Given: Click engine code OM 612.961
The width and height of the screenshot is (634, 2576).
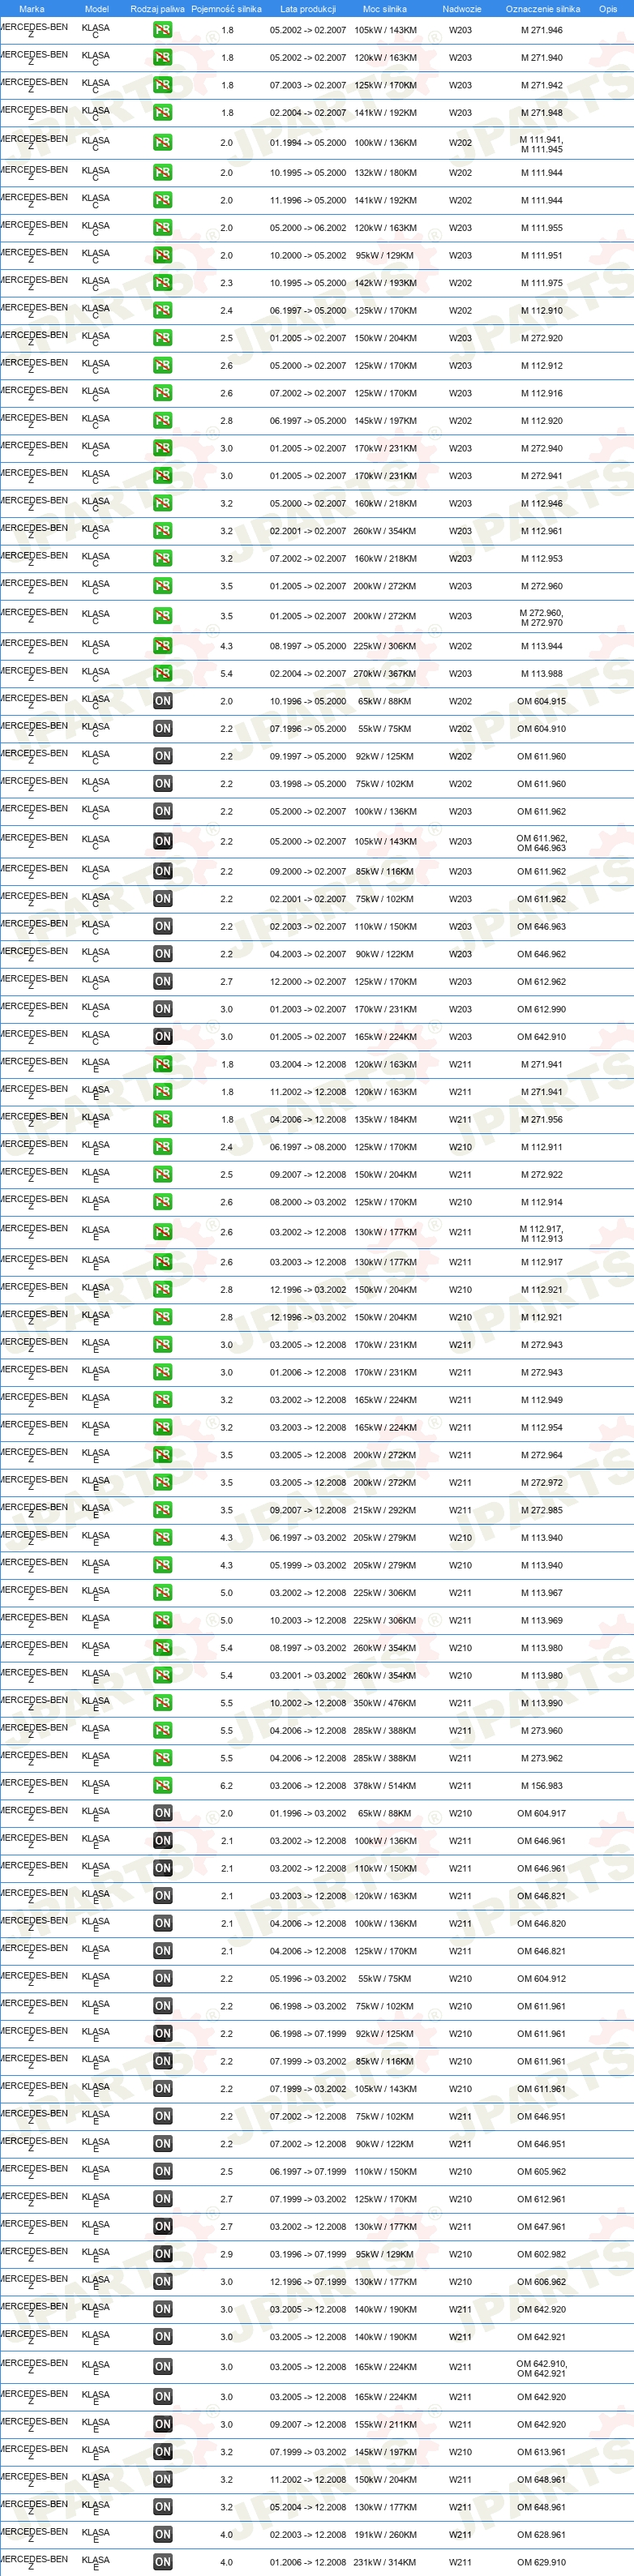Looking at the screenshot, I should pos(541,2199).
